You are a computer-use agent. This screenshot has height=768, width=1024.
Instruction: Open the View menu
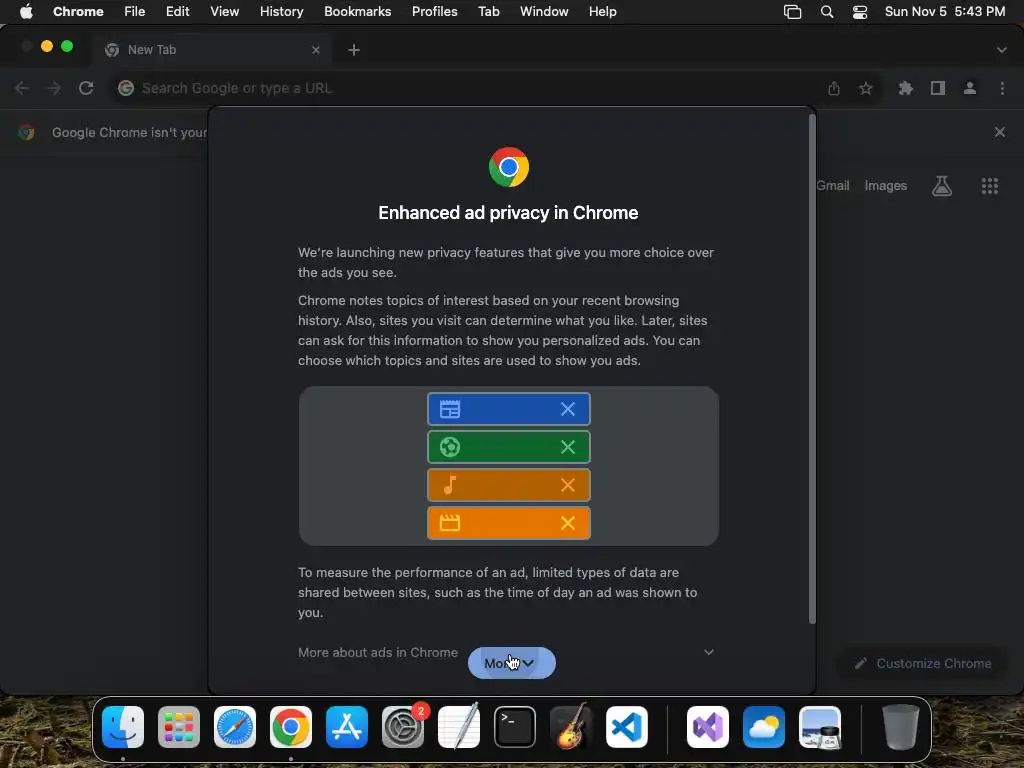(x=224, y=12)
